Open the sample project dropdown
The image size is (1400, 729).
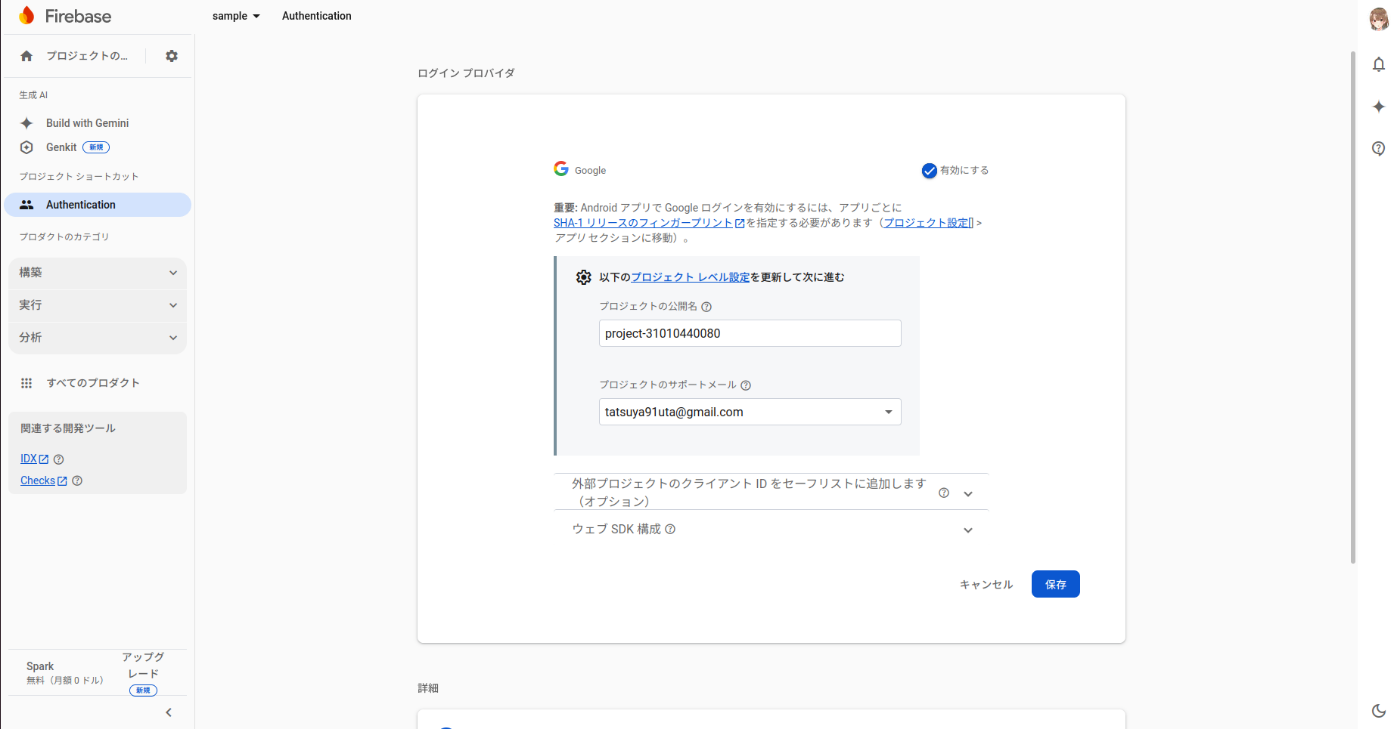236,16
